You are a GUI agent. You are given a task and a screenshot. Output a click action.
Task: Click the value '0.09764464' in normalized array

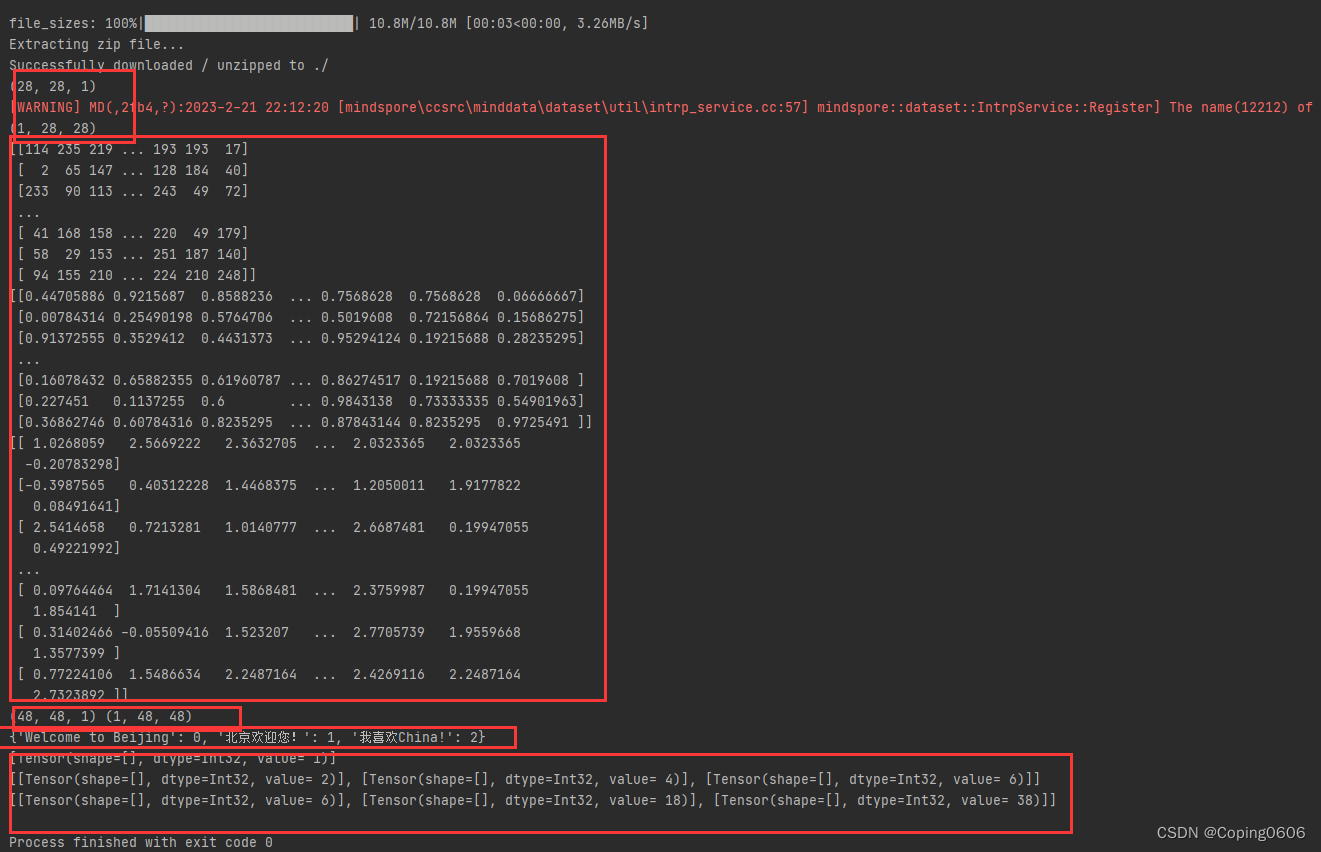[x=73, y=590]
